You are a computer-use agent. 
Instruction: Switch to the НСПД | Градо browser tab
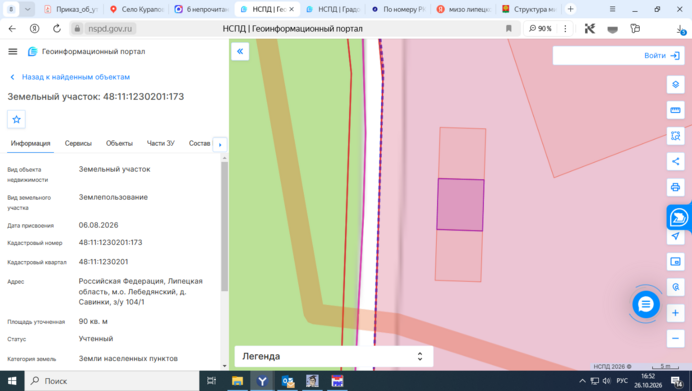tap(334, 9)
